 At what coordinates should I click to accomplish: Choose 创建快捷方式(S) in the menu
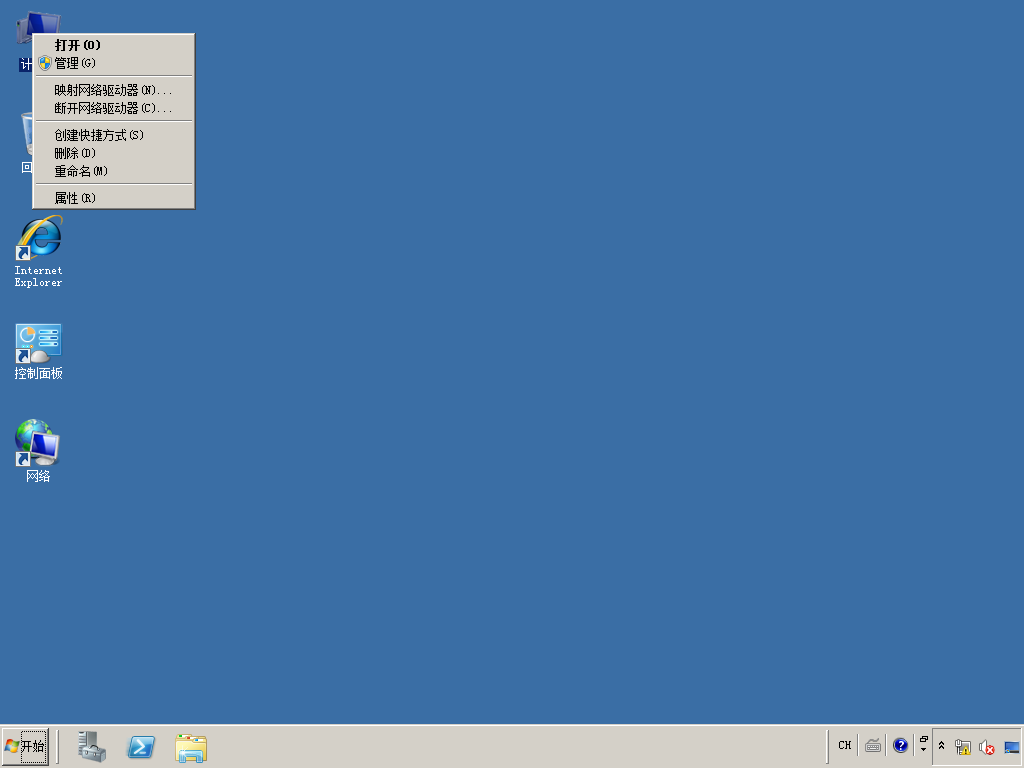114,135
